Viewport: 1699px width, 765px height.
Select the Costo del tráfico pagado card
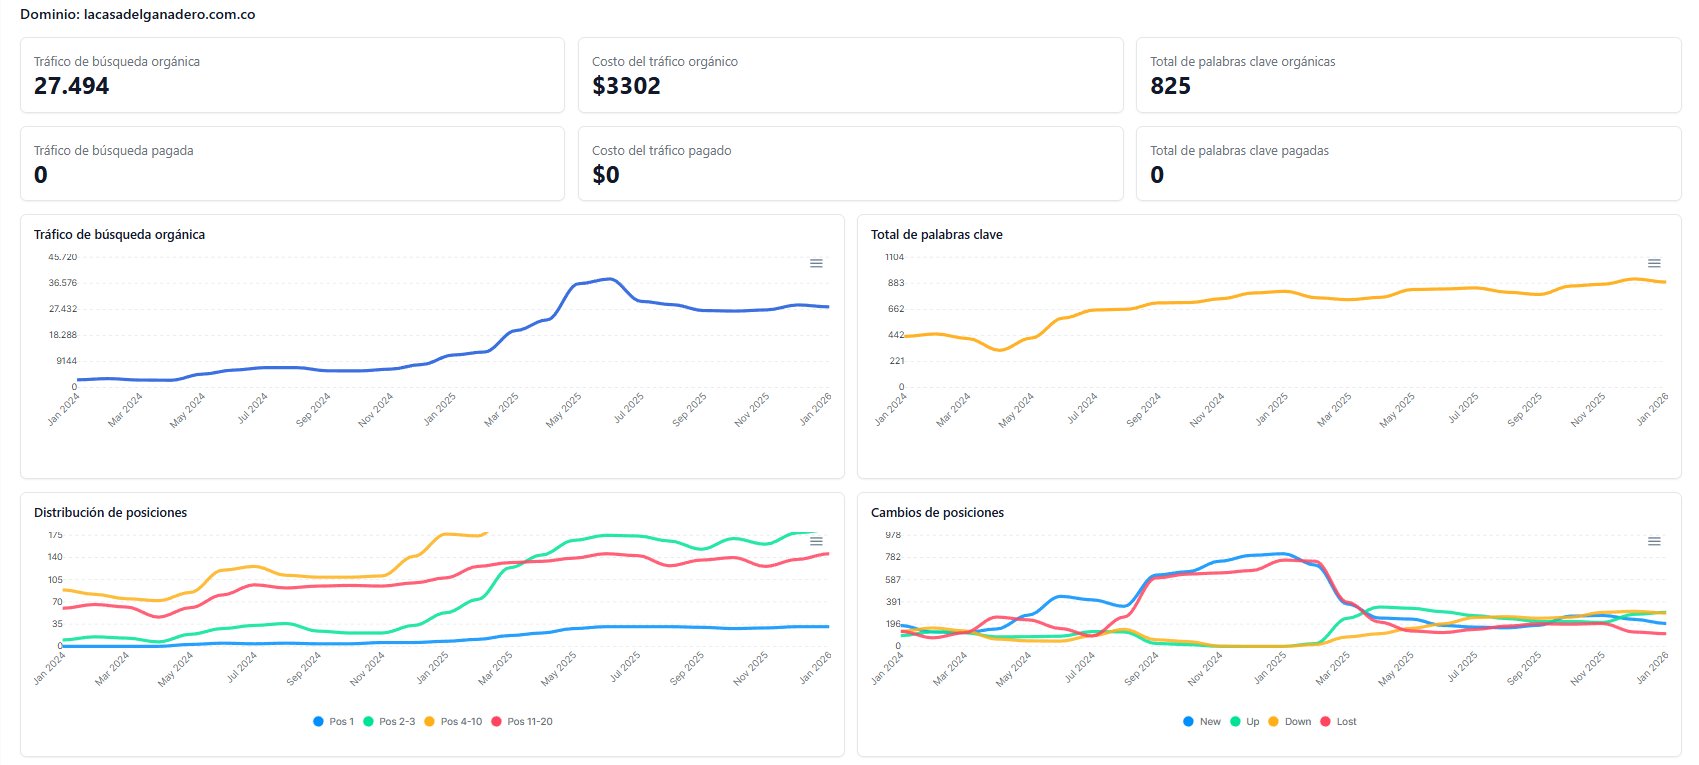click(x=850, y=163)
